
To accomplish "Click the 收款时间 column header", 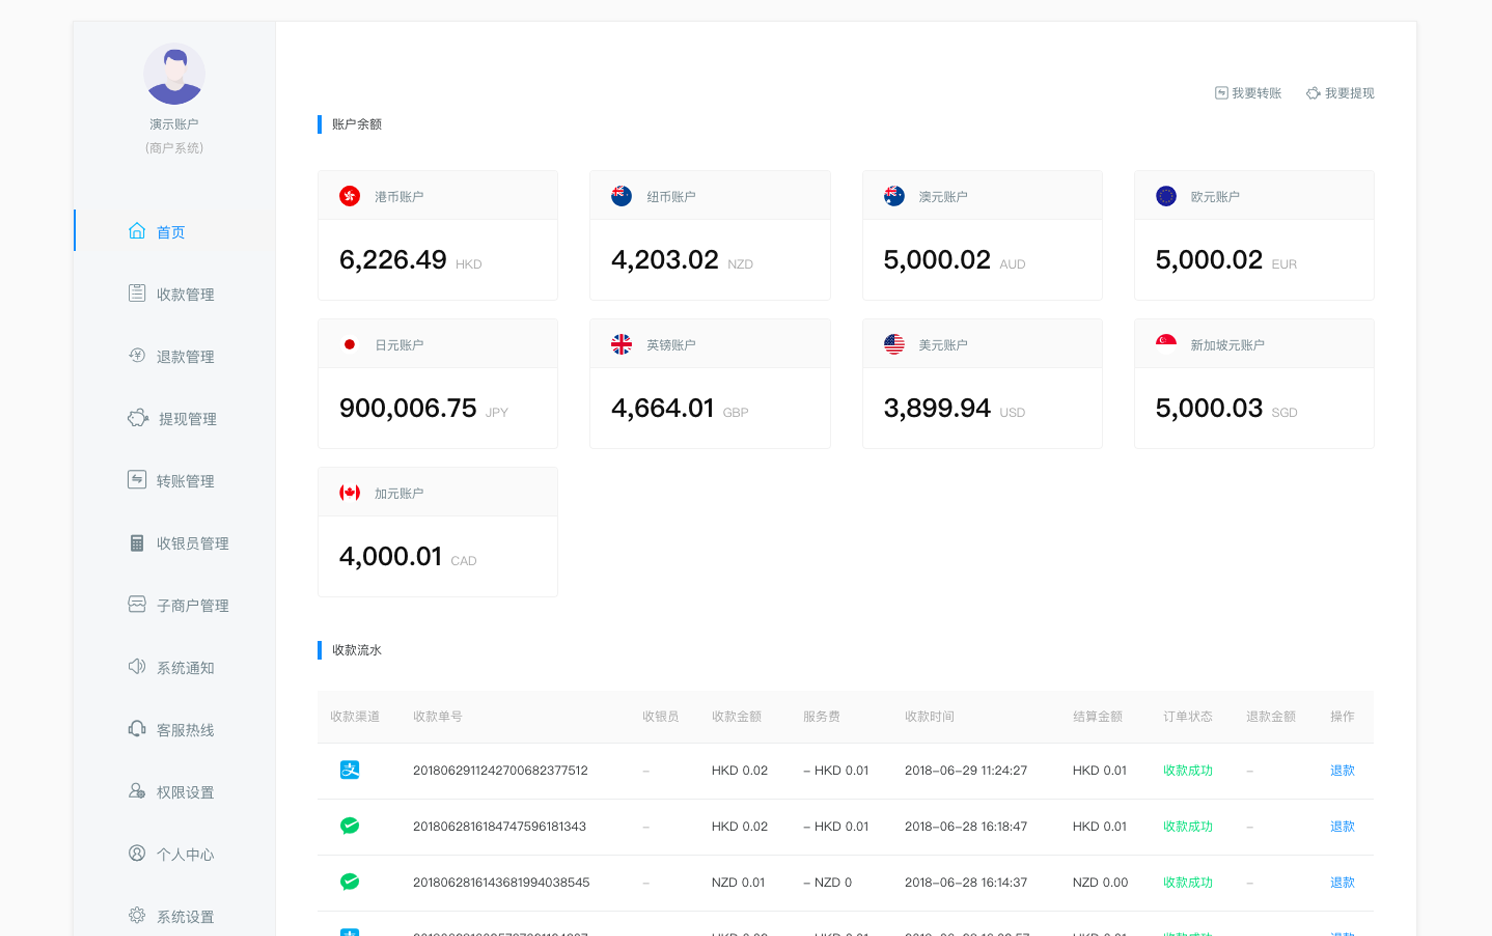I will click(929, 716).
